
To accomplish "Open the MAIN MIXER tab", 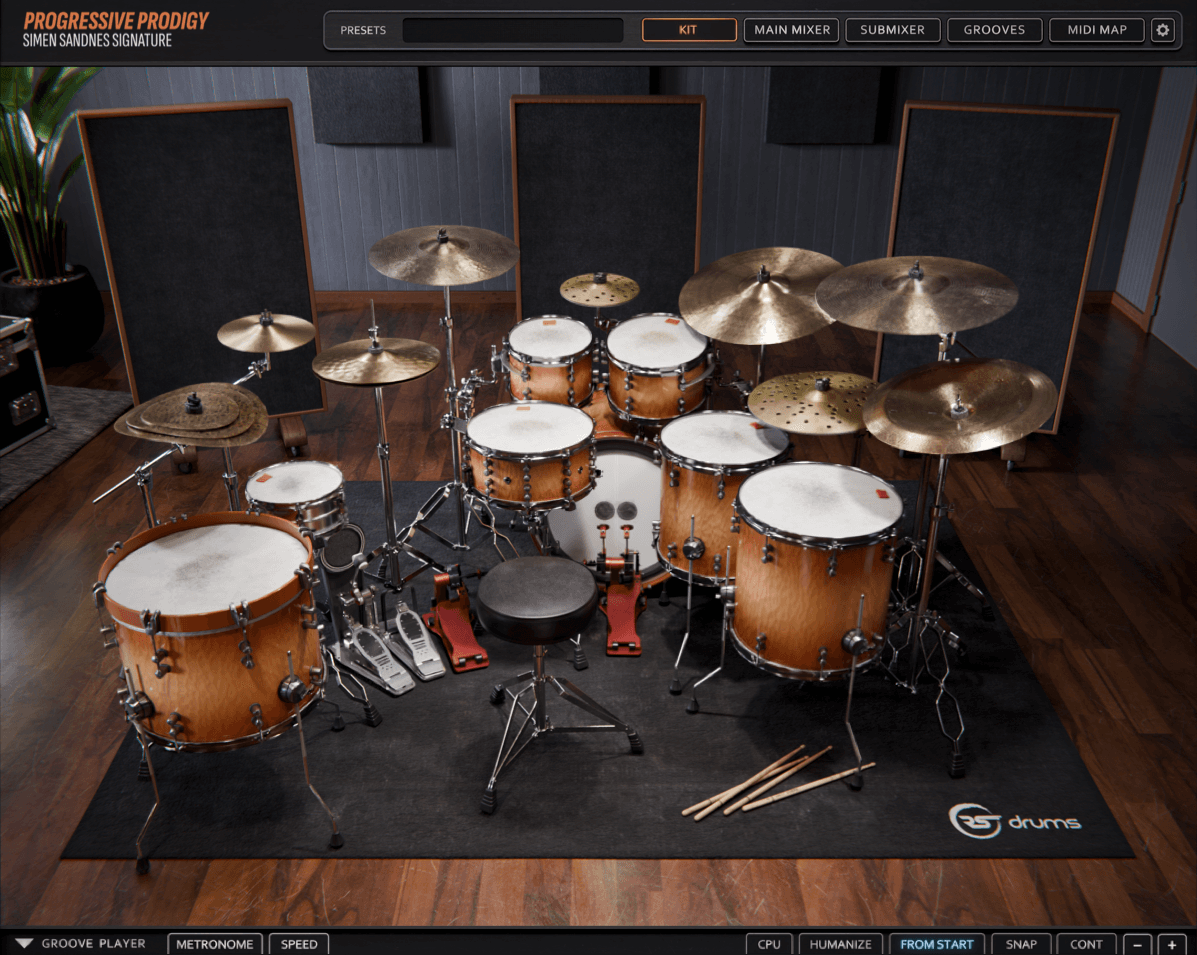I will tap(792, 30).
